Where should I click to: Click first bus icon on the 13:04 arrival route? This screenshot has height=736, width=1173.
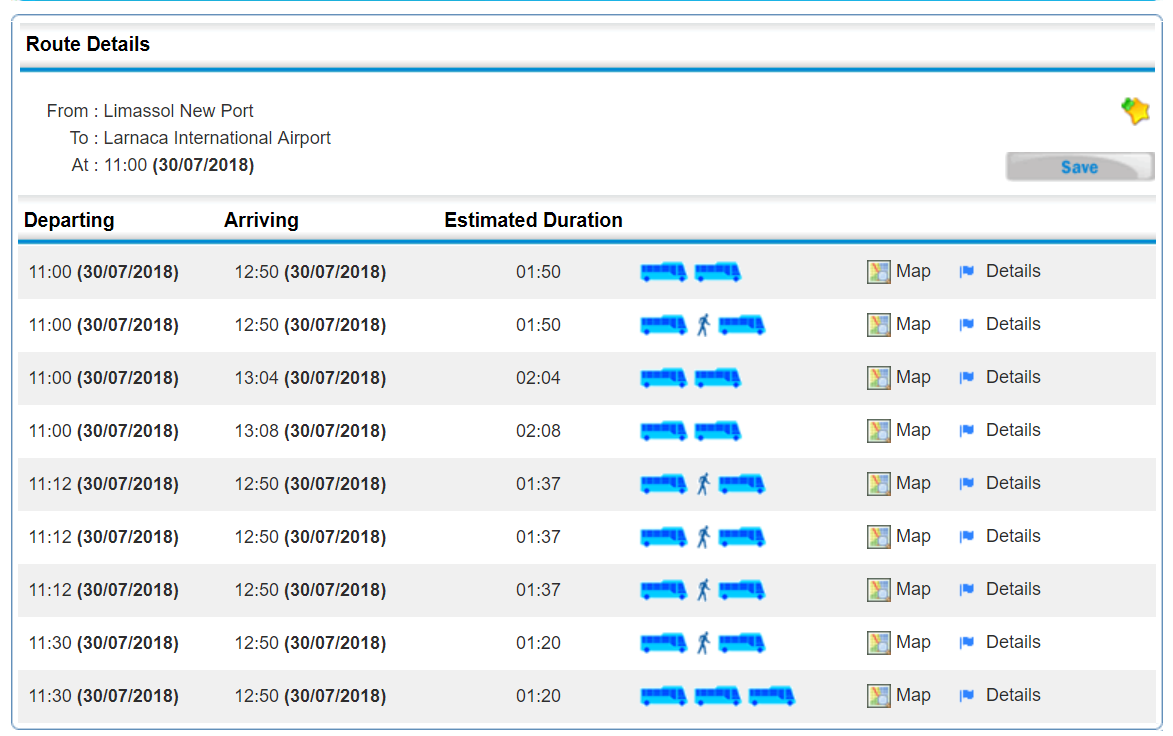click(x=663, y=377)
